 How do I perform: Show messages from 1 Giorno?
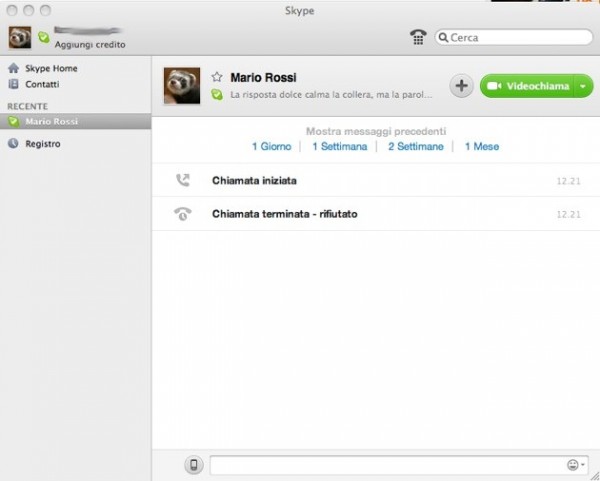[x=272, y=147]
